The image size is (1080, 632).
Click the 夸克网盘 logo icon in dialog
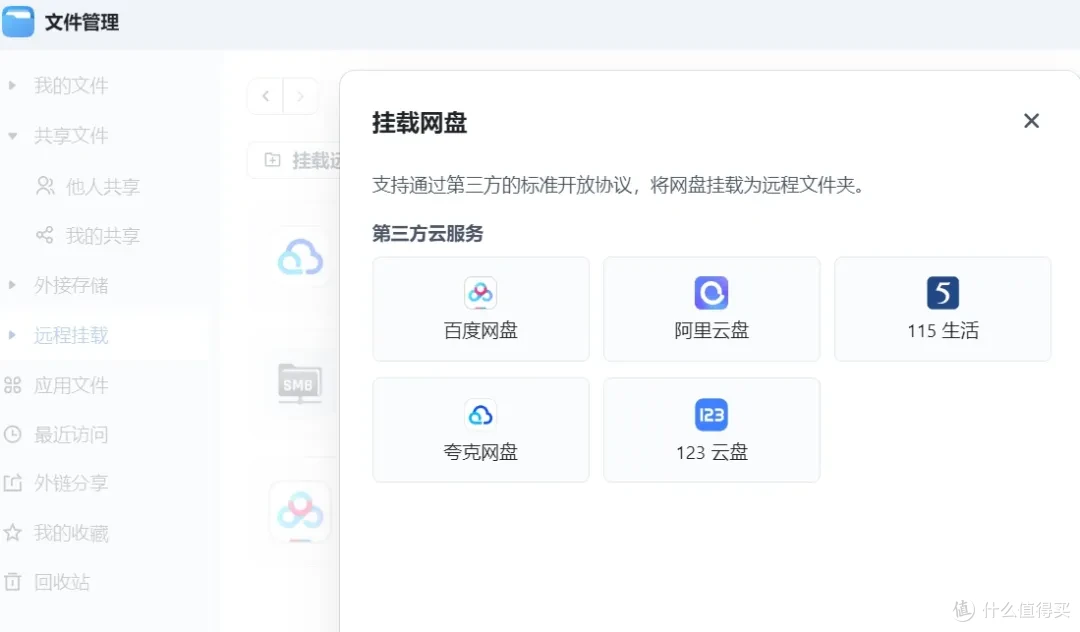pos(481,414)
